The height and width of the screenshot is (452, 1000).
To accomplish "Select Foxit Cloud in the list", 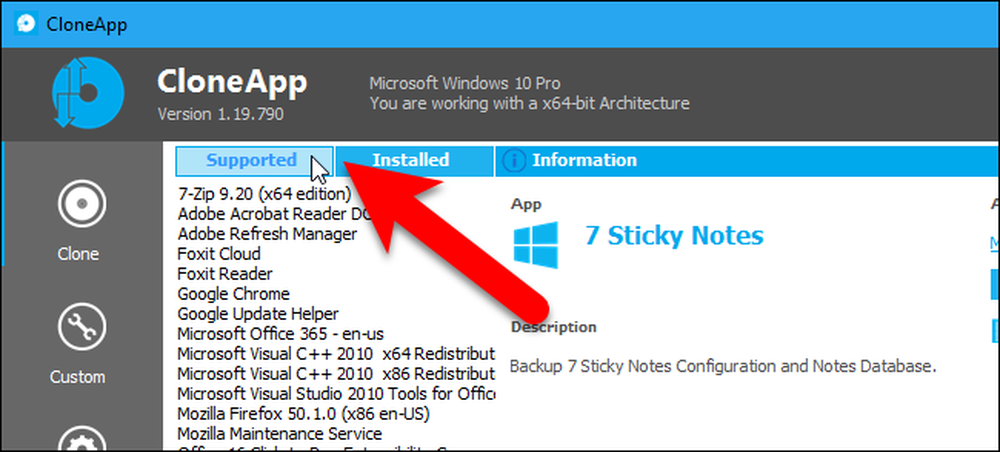I will click(219, 254).
